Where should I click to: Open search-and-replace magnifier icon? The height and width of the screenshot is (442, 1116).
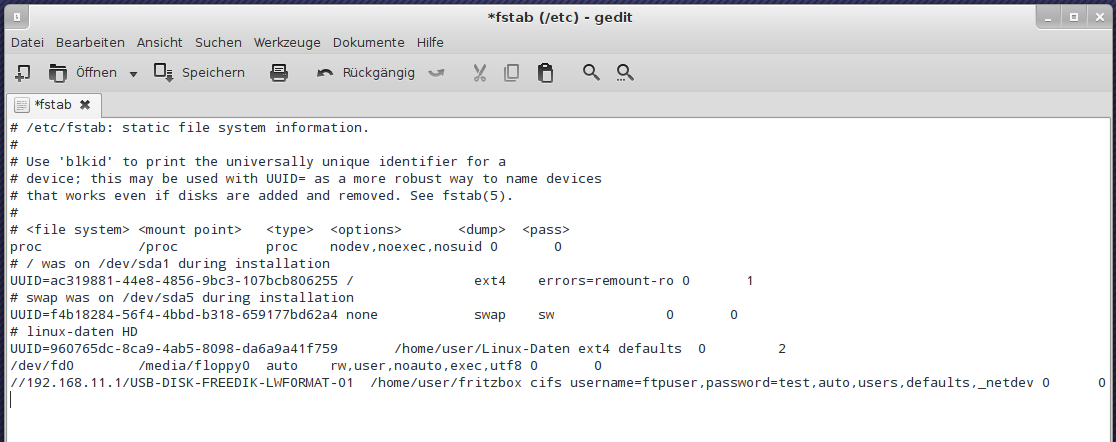tap(625, 73)
